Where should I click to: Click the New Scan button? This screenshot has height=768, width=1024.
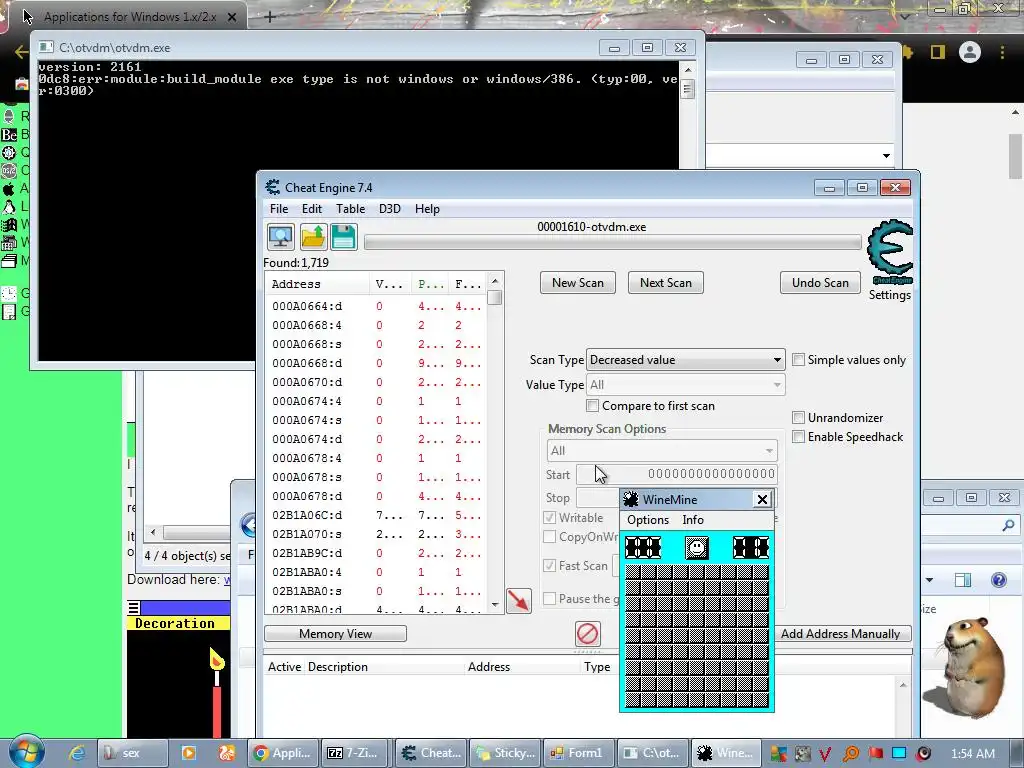point(577,283)
